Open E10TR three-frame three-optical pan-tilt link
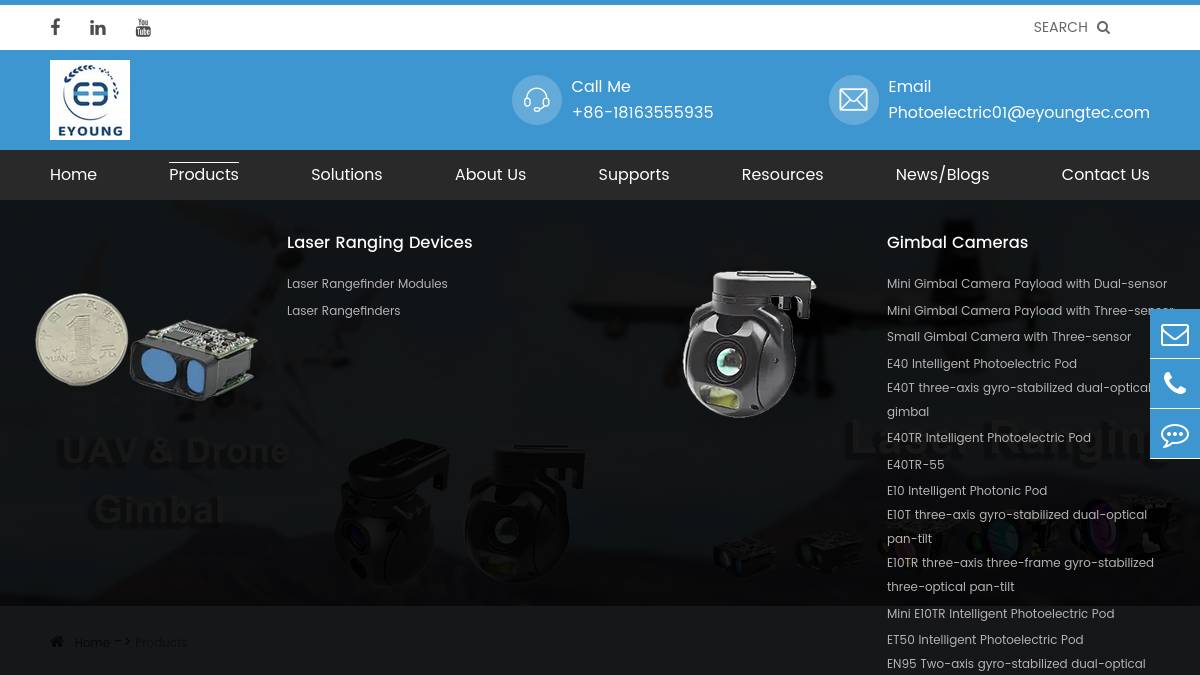Image resolution: width=1200 pixels, height=675 pixels. click(1020, 575)
